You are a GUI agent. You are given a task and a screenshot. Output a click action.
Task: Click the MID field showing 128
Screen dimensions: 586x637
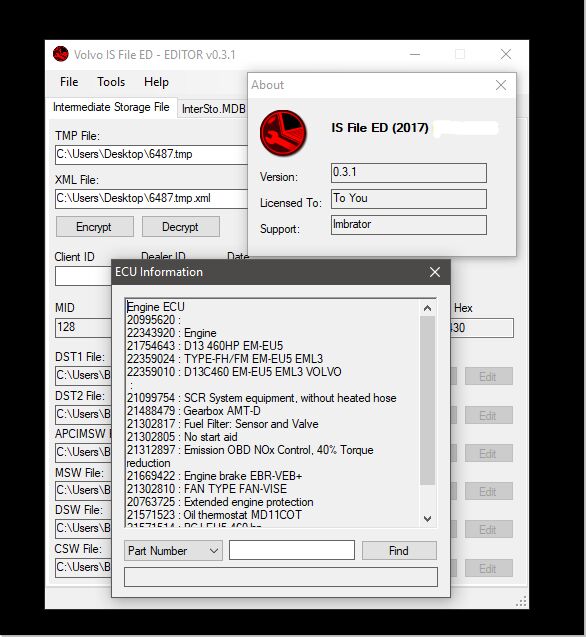83,327
